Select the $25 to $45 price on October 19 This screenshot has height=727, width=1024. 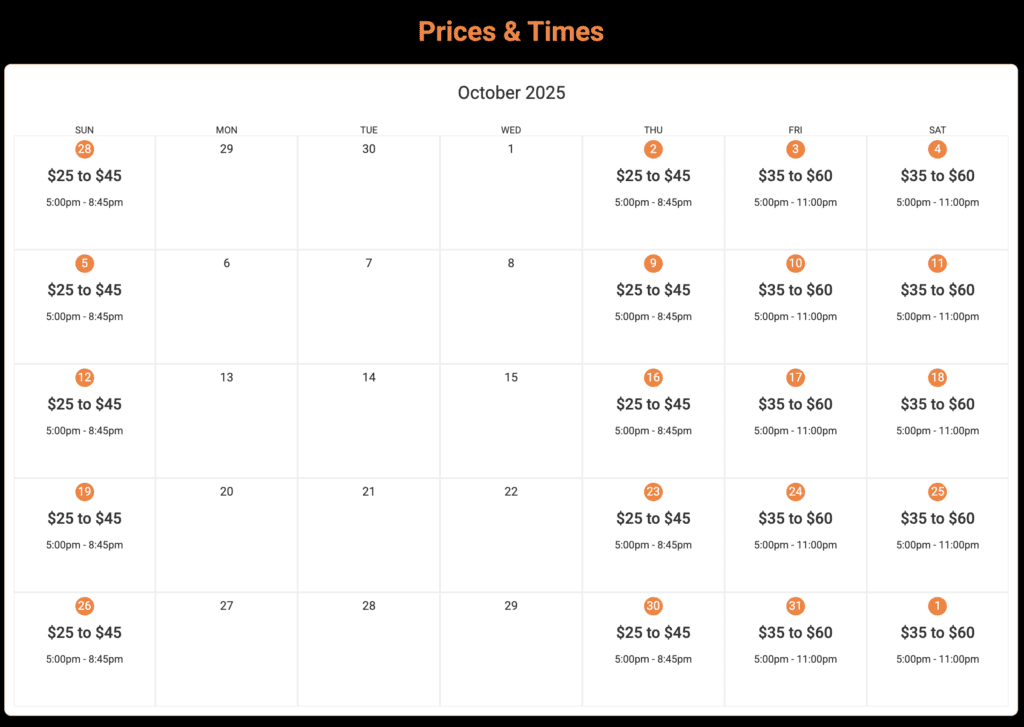coord(85,518)
